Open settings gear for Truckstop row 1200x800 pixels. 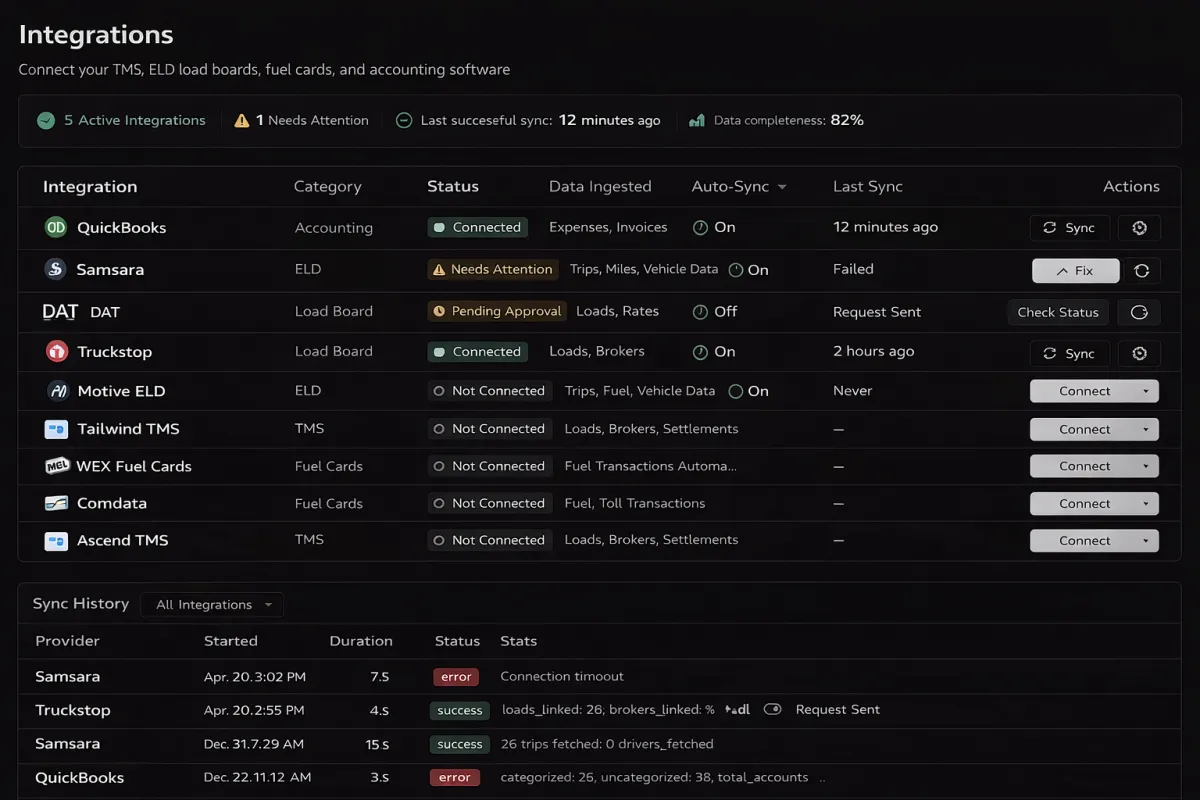click(x=1139, y=353)
